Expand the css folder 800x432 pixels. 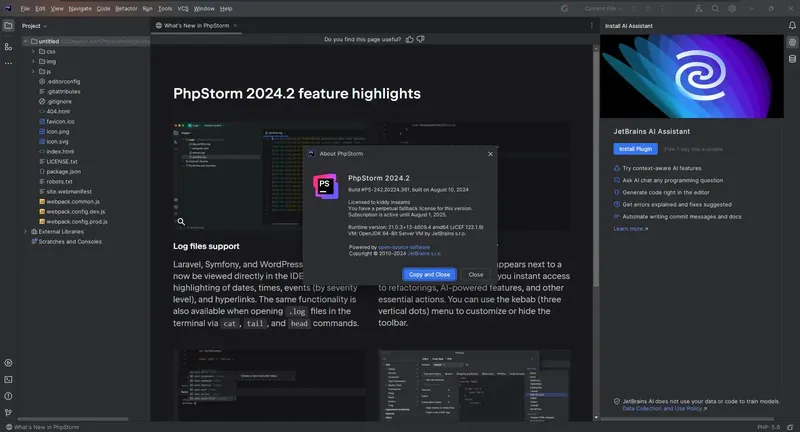tap(34, 52)
